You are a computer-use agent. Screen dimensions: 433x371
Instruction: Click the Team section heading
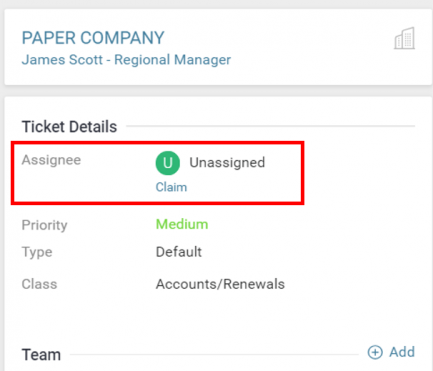[41, 355]
